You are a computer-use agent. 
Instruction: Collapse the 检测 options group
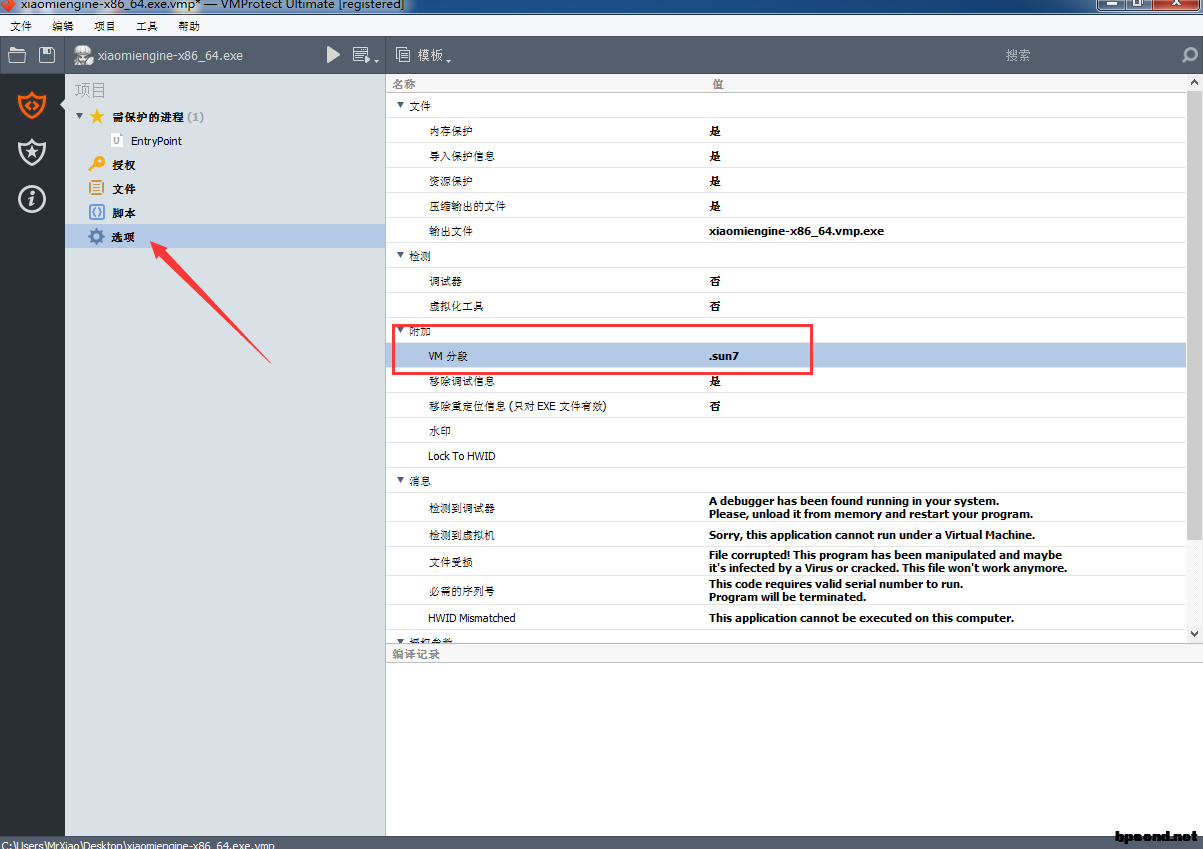click(400, 256)
